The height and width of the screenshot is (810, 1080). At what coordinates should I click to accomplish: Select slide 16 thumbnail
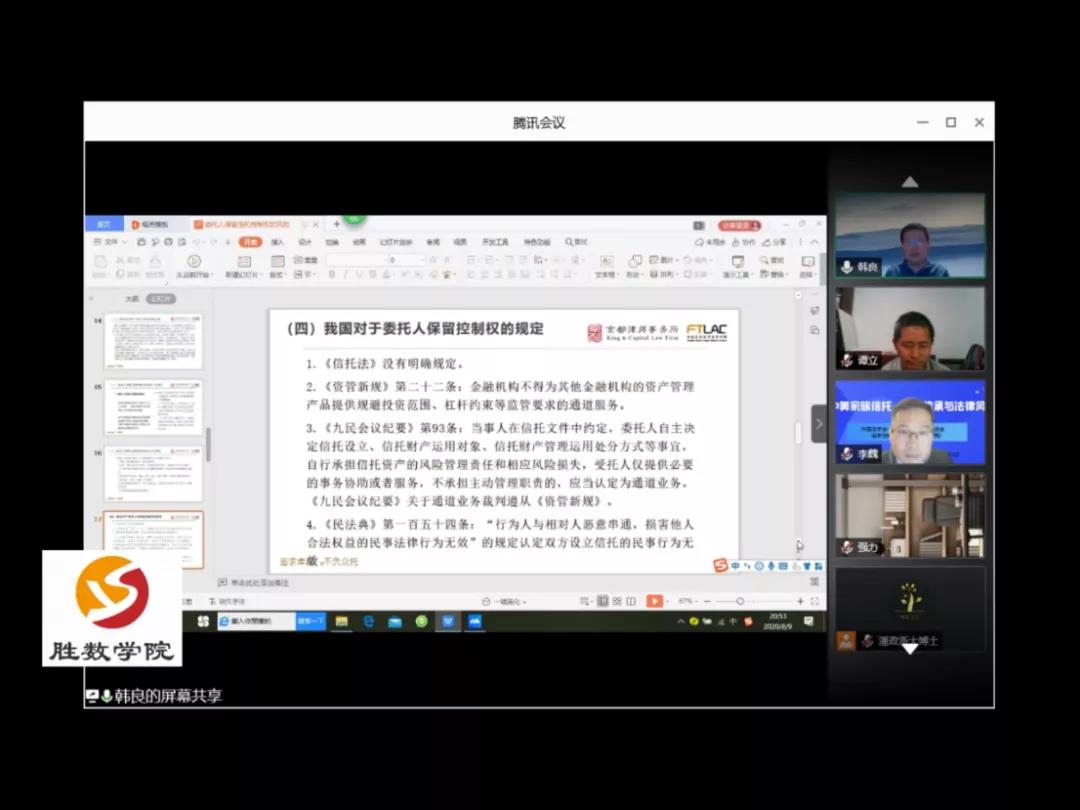(154, 473)
